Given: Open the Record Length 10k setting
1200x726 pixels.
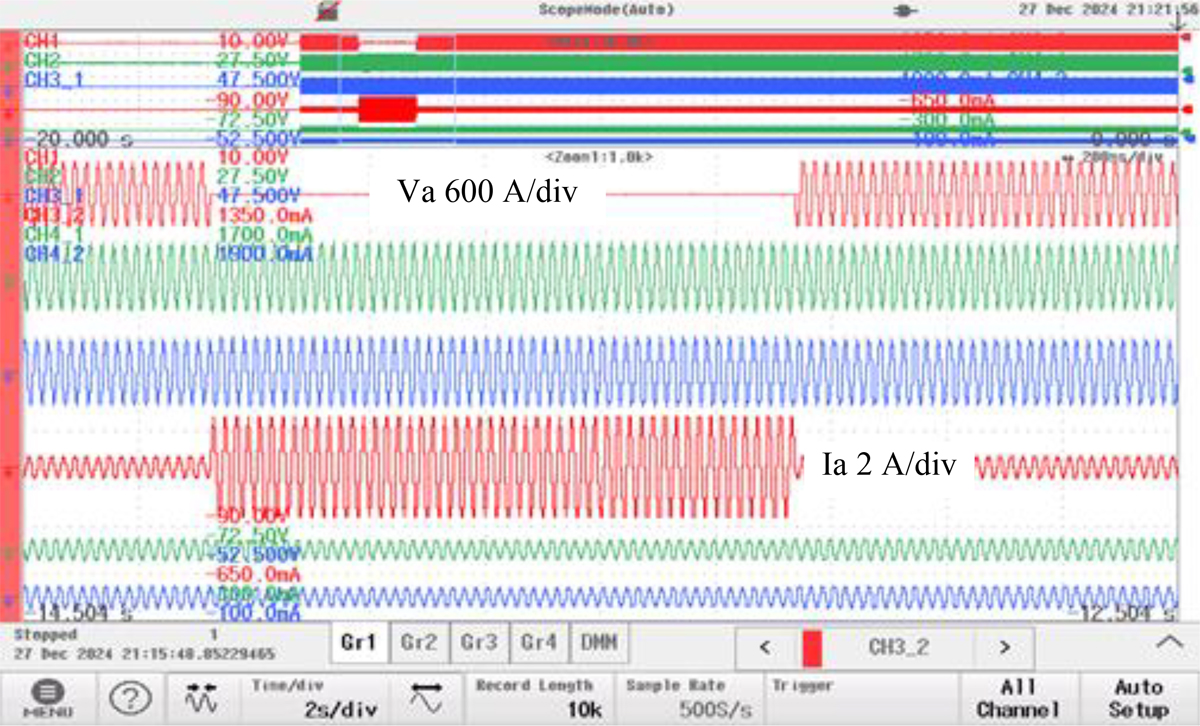Looking at the screenshot, I should [x=538, y=698].
